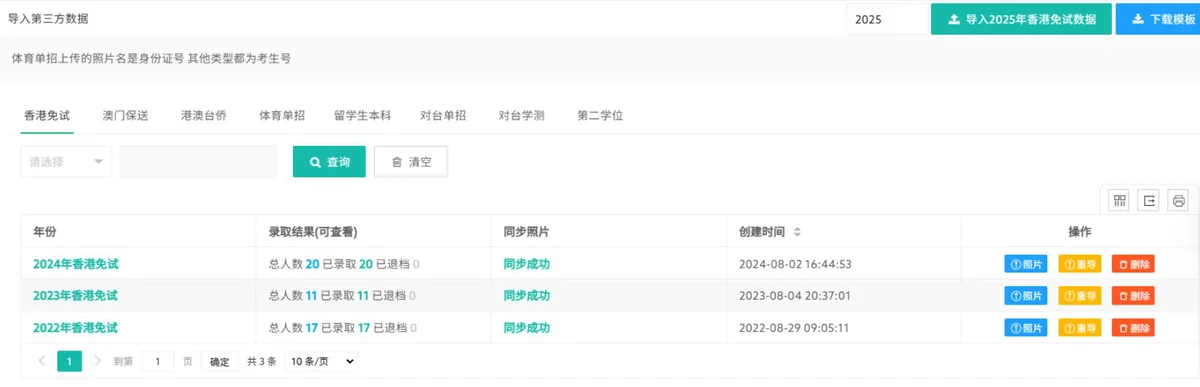This screenshot has width=1200, height=387.
Task: Go to previous page arrow
Action: click(42, 361)
